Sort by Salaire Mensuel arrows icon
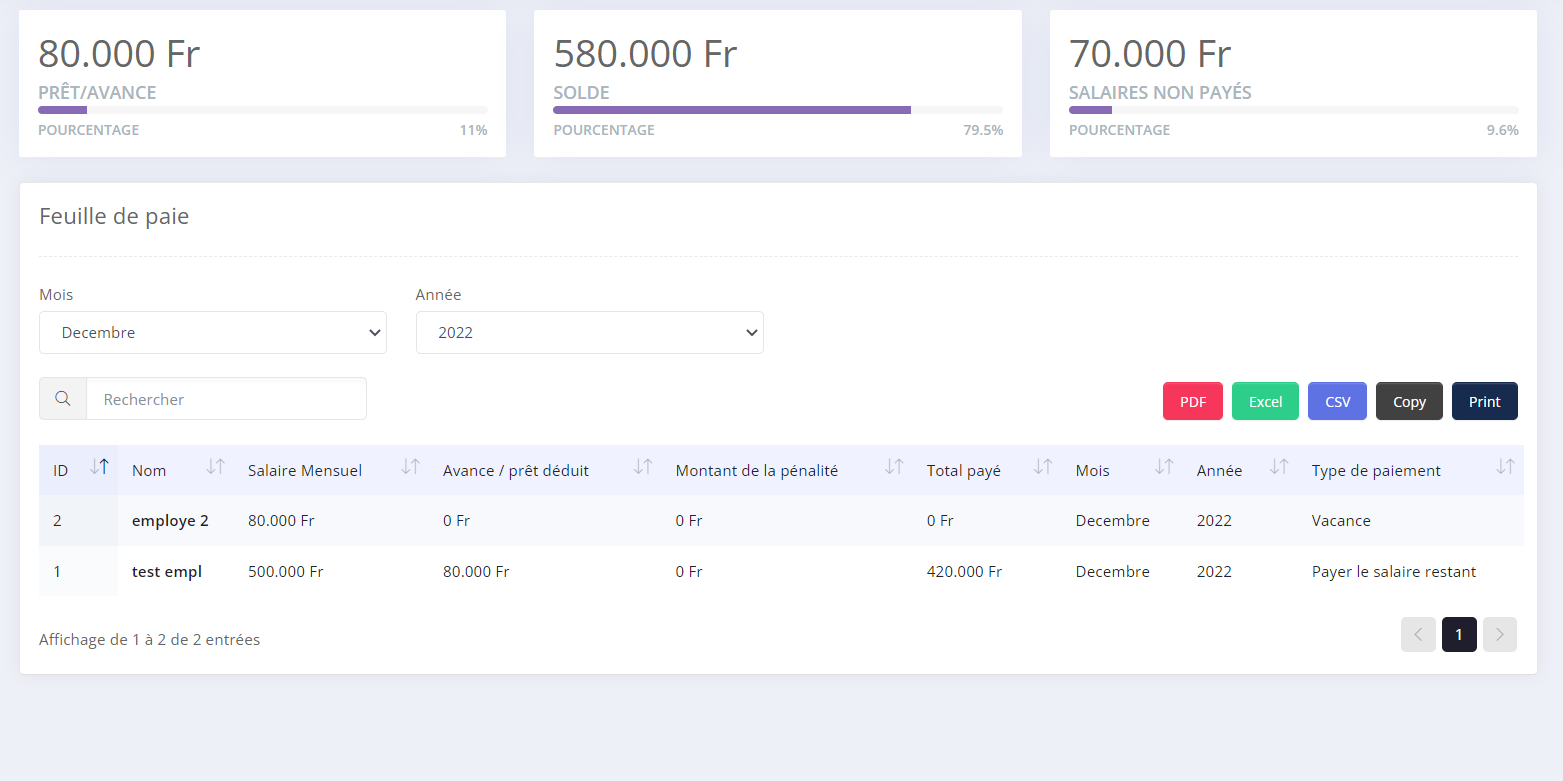This screenshot has height=781, width=1563. [x=410, y=467]
